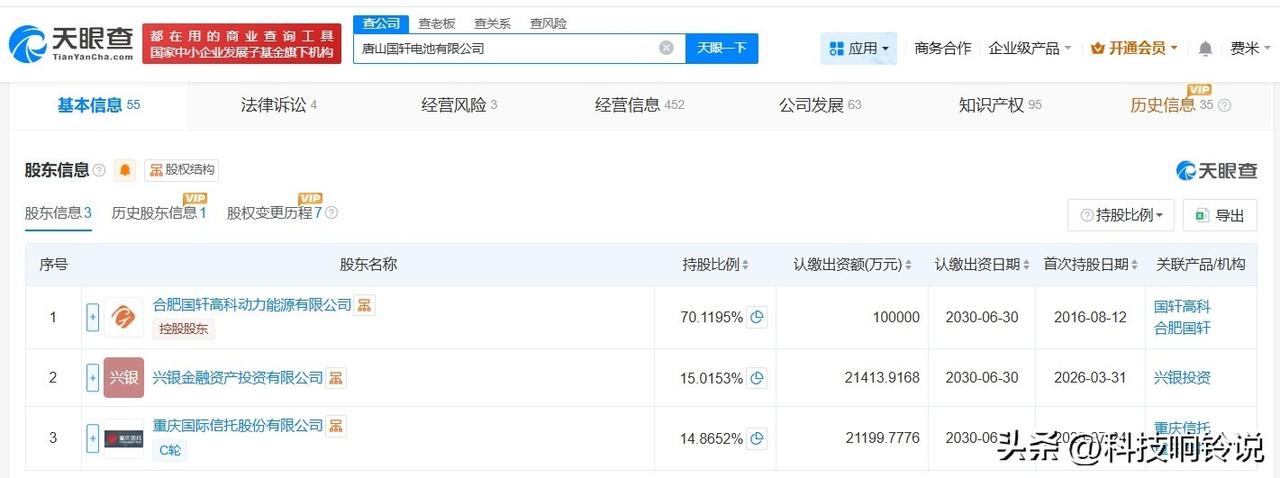Screen dimensions: 1280x478
Task: Sort table by 首次持股日期 column arrows
Action: (x=1135, y=265)
